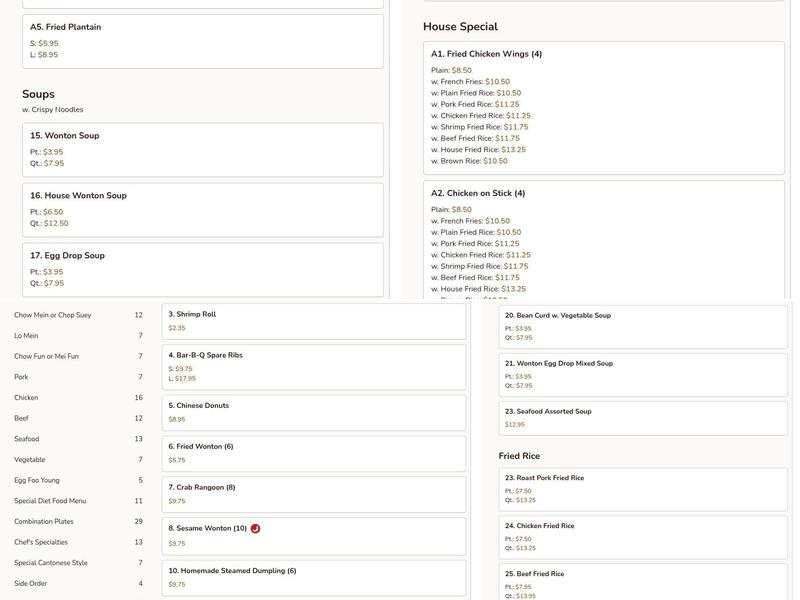This screenshot has width=800, height=600.
Task: Open the Lo Mein menu category
Action: click(x=27, y=336)
